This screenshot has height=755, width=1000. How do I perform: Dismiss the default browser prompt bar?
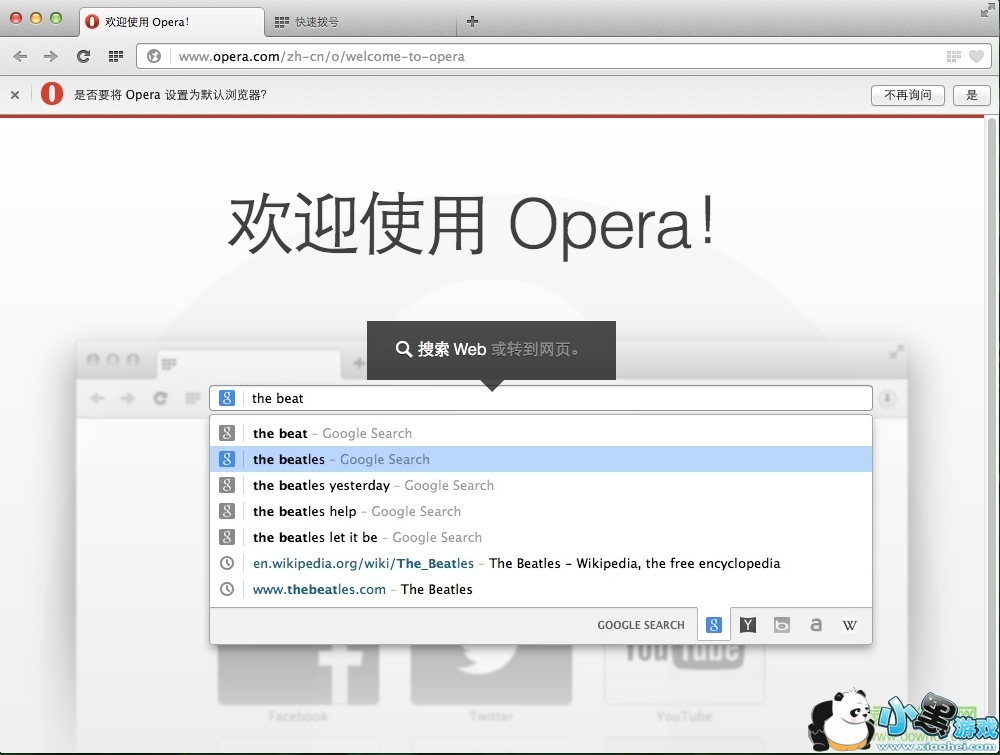pyautogui.click(x=15, y=95)
